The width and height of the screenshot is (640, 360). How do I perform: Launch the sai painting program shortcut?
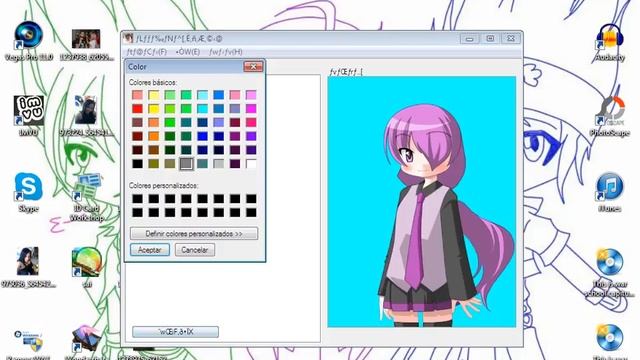pyautogui.click(x=86, y=267)
